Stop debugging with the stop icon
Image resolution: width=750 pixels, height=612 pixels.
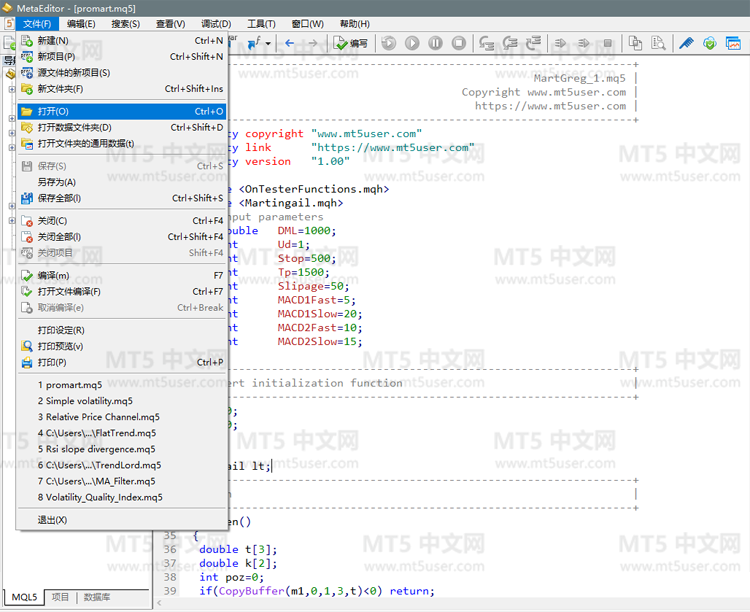tap(459, 44)
